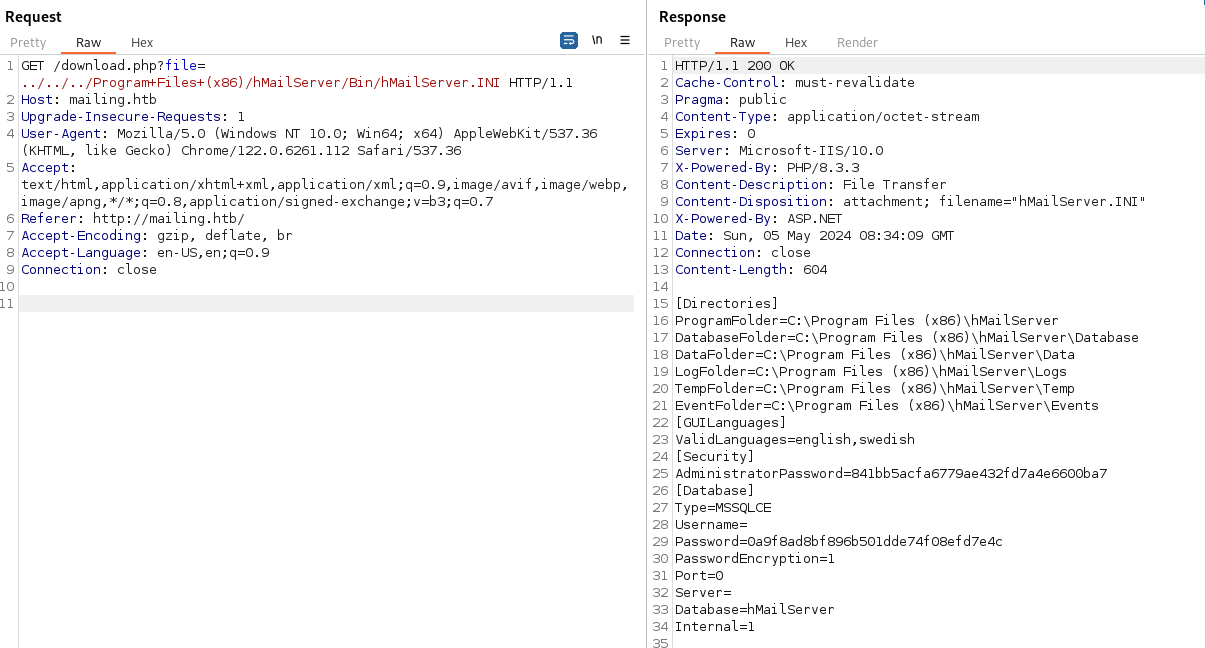Click the 'Upgrade-Insecure-Requests: 1' header
The height and width of the screenshot is (648, 1205).
[133, 116]
